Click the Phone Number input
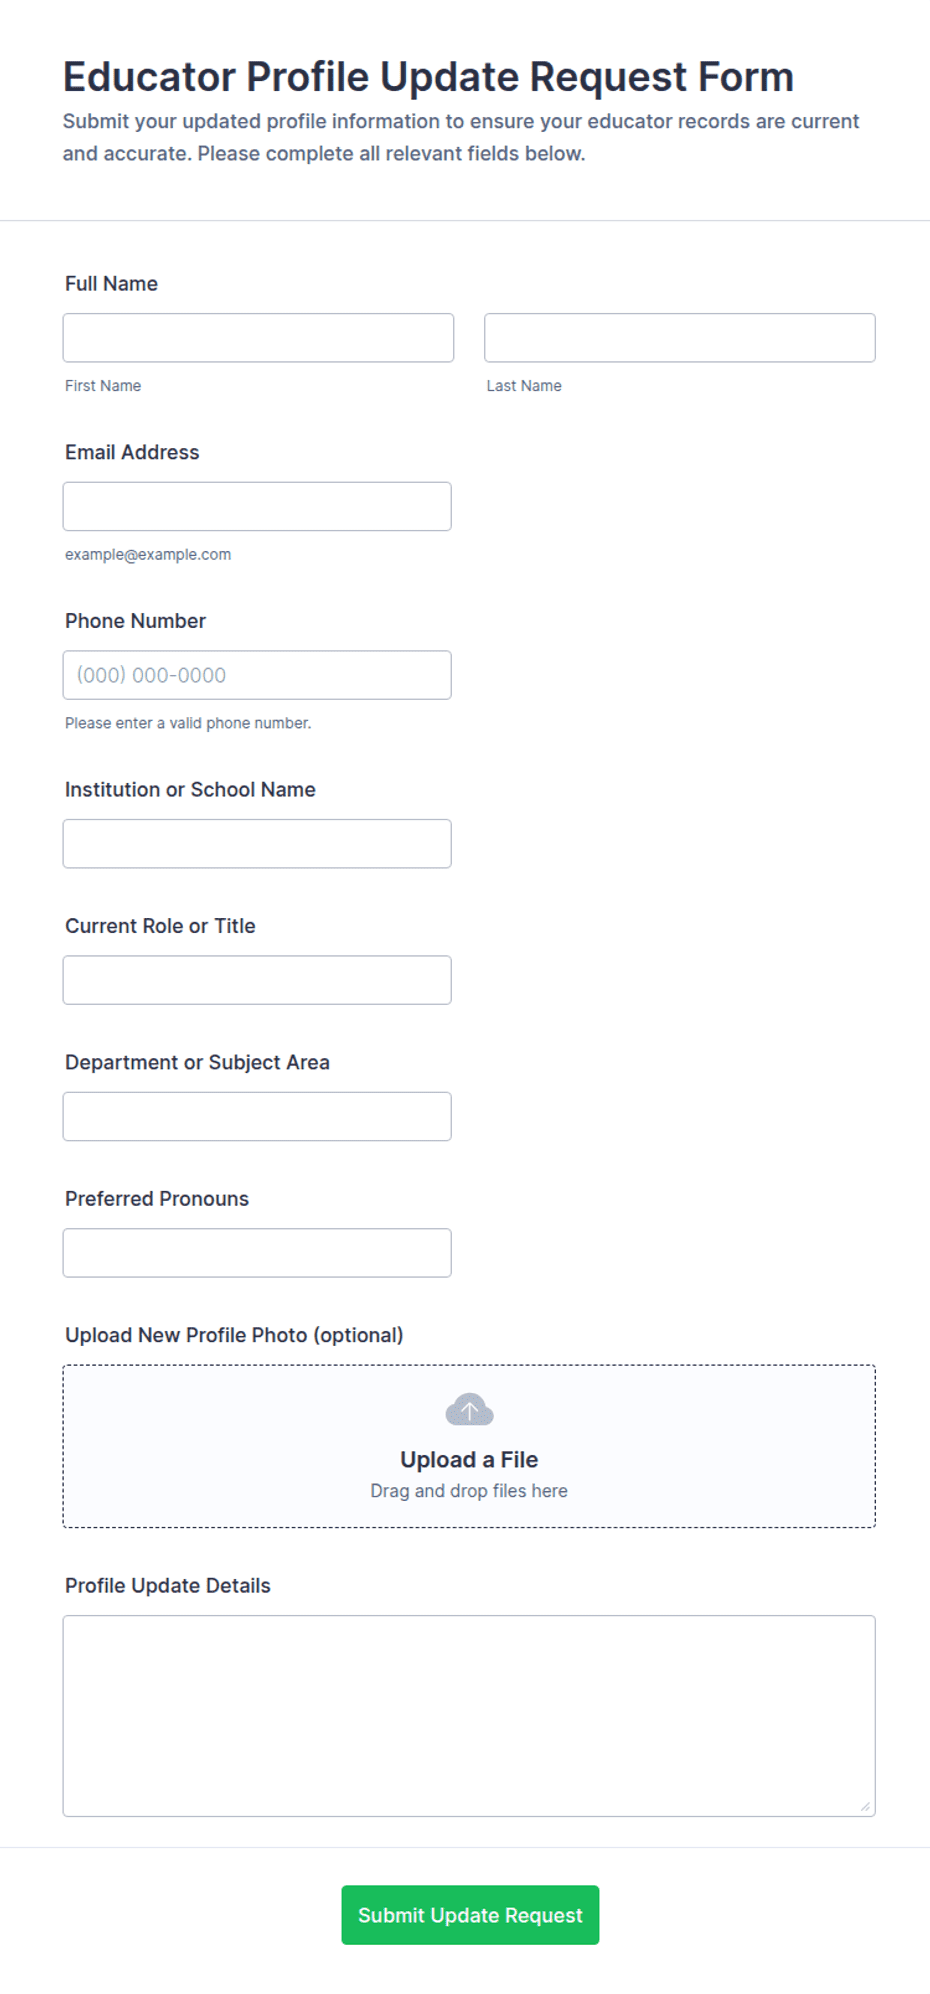Viewport: 930px width, 1994px height. click(x=257, y=675)
